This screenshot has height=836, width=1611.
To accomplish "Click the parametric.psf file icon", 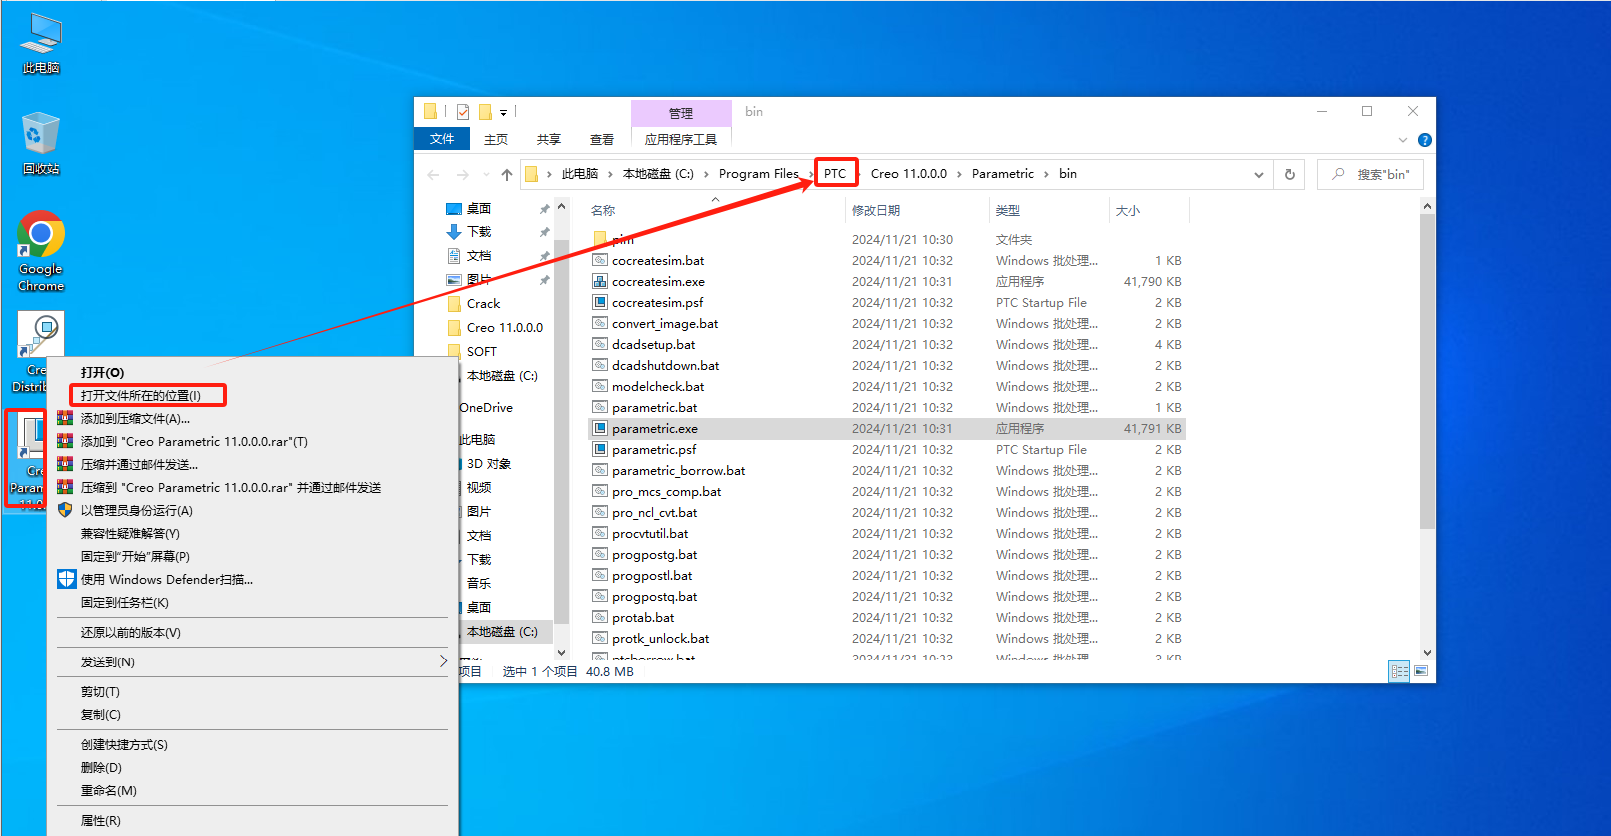I will (x=600, y=449).
